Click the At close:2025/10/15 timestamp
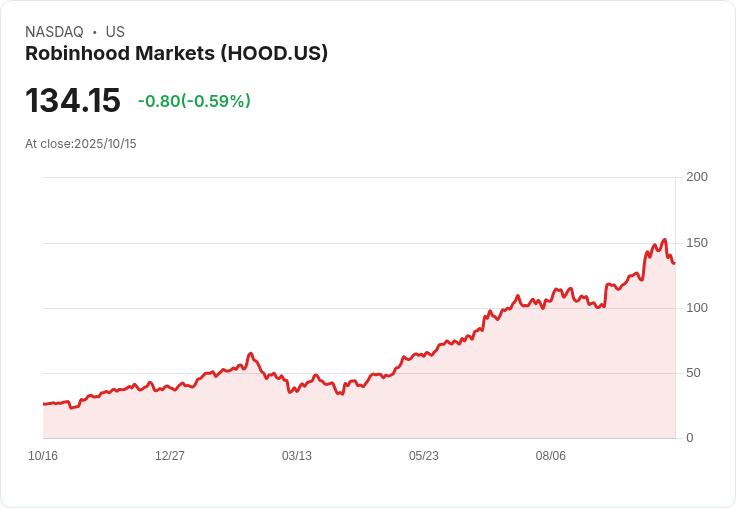Viewport: 736px width, 508px height. coord(81,144)
